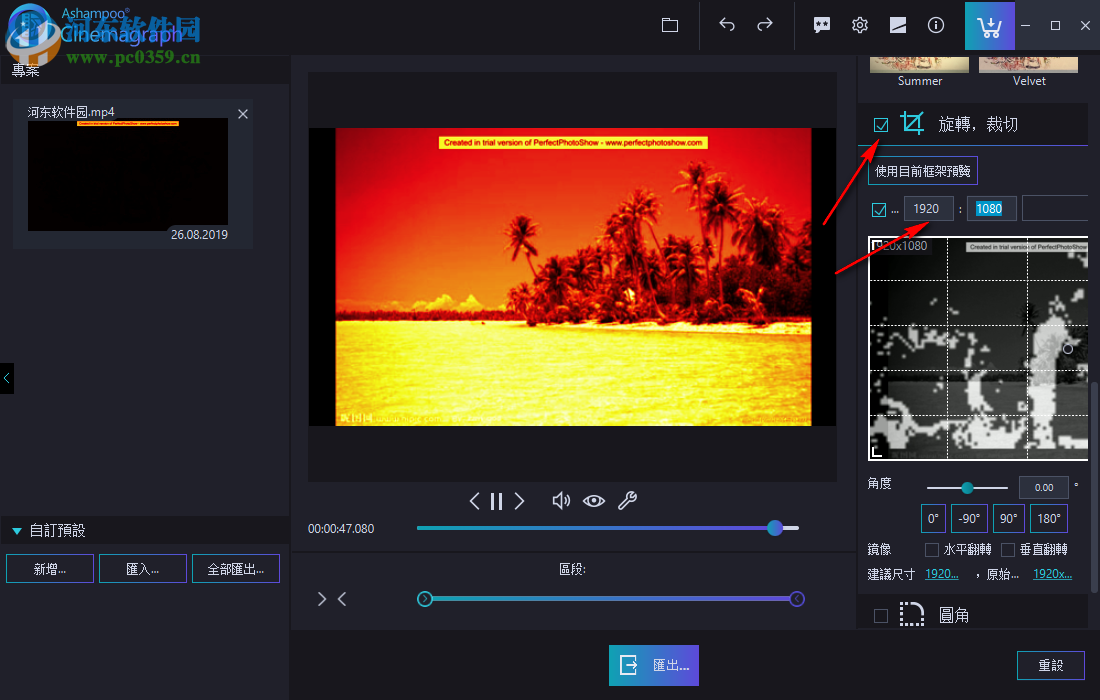Viewport: 1100px width, 700px height.
Task: Click the width field showing 1920
Action: click(x=928, y=209)
